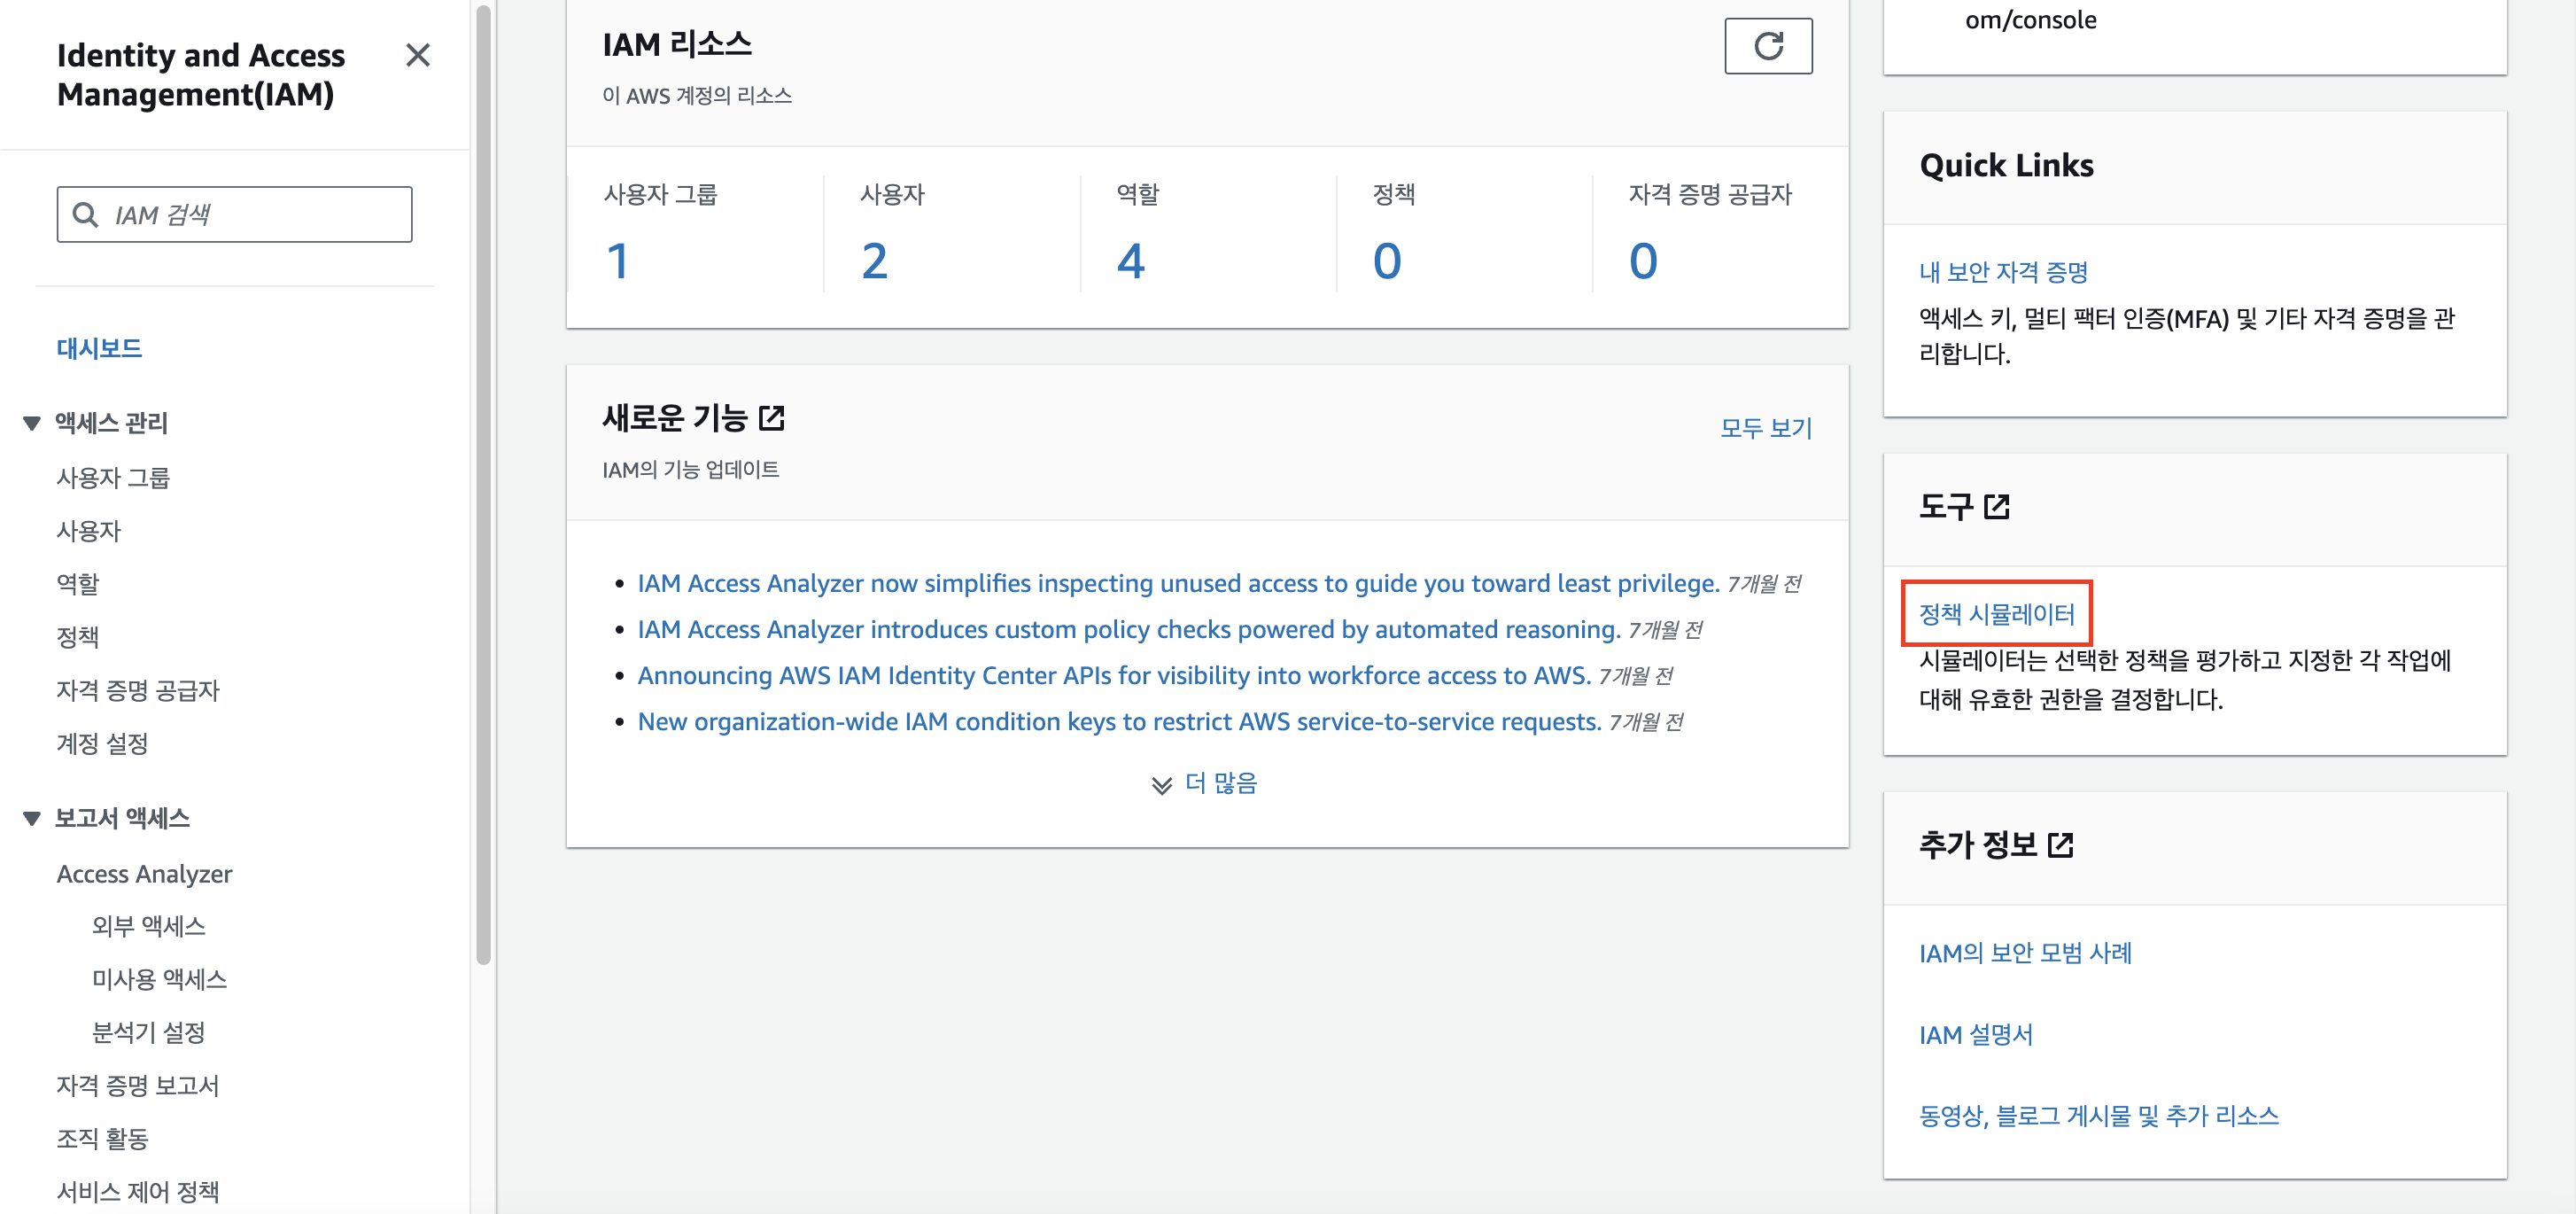The height and width of the screenshot is (1214, 2576).
Task: Go to 사용자 그룹 in the sidebar
Action: (x=113, y=478)
